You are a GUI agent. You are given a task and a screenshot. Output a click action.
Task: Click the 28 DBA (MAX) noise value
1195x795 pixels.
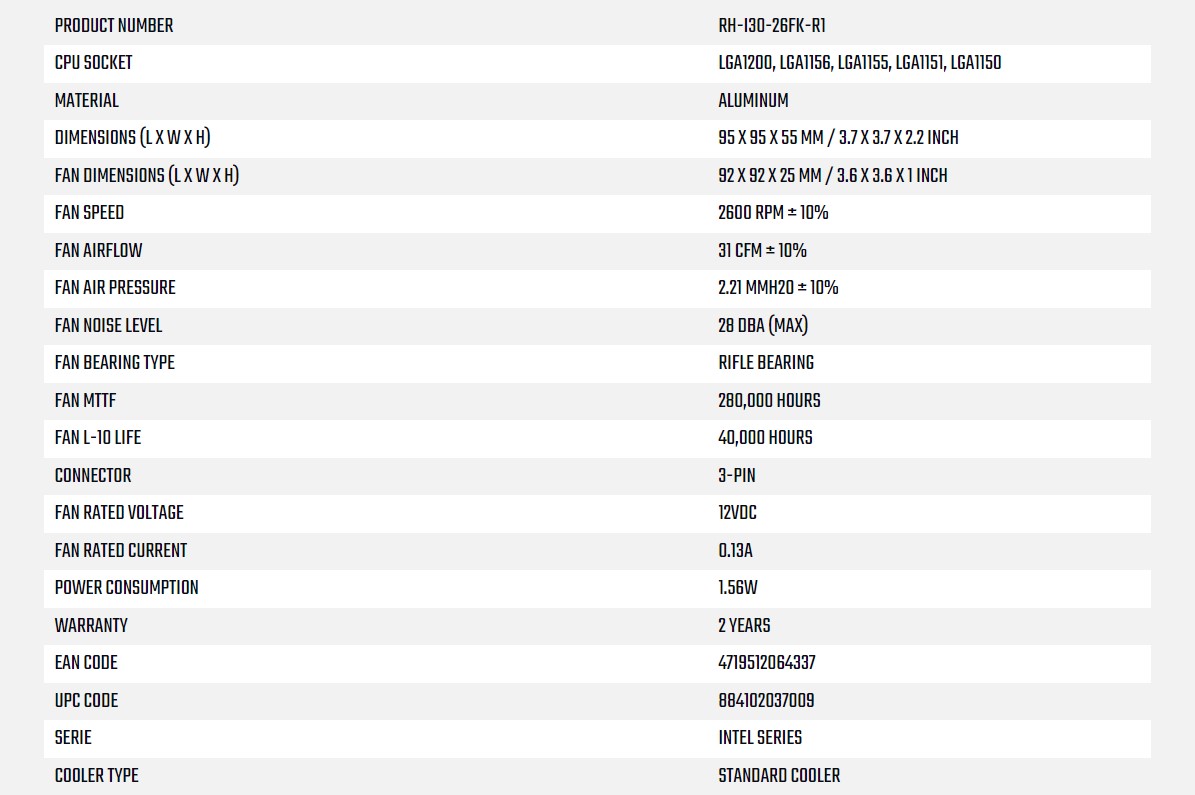point(763,326)
